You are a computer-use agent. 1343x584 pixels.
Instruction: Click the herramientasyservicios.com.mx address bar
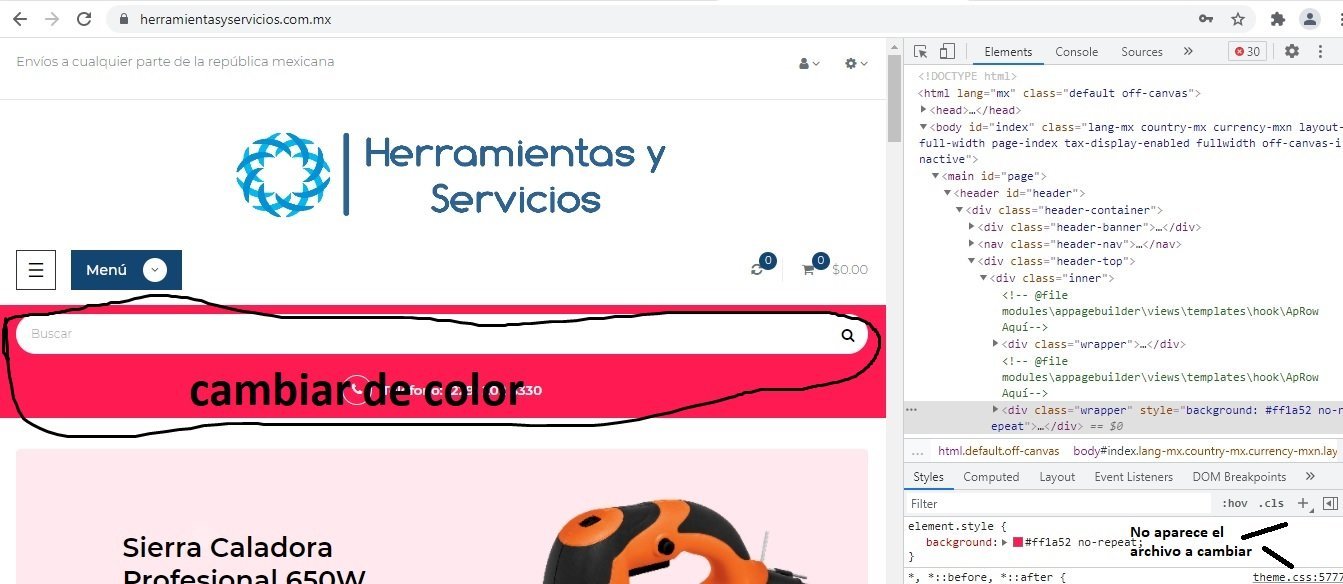pyautogui.click(x=236, y=19)
